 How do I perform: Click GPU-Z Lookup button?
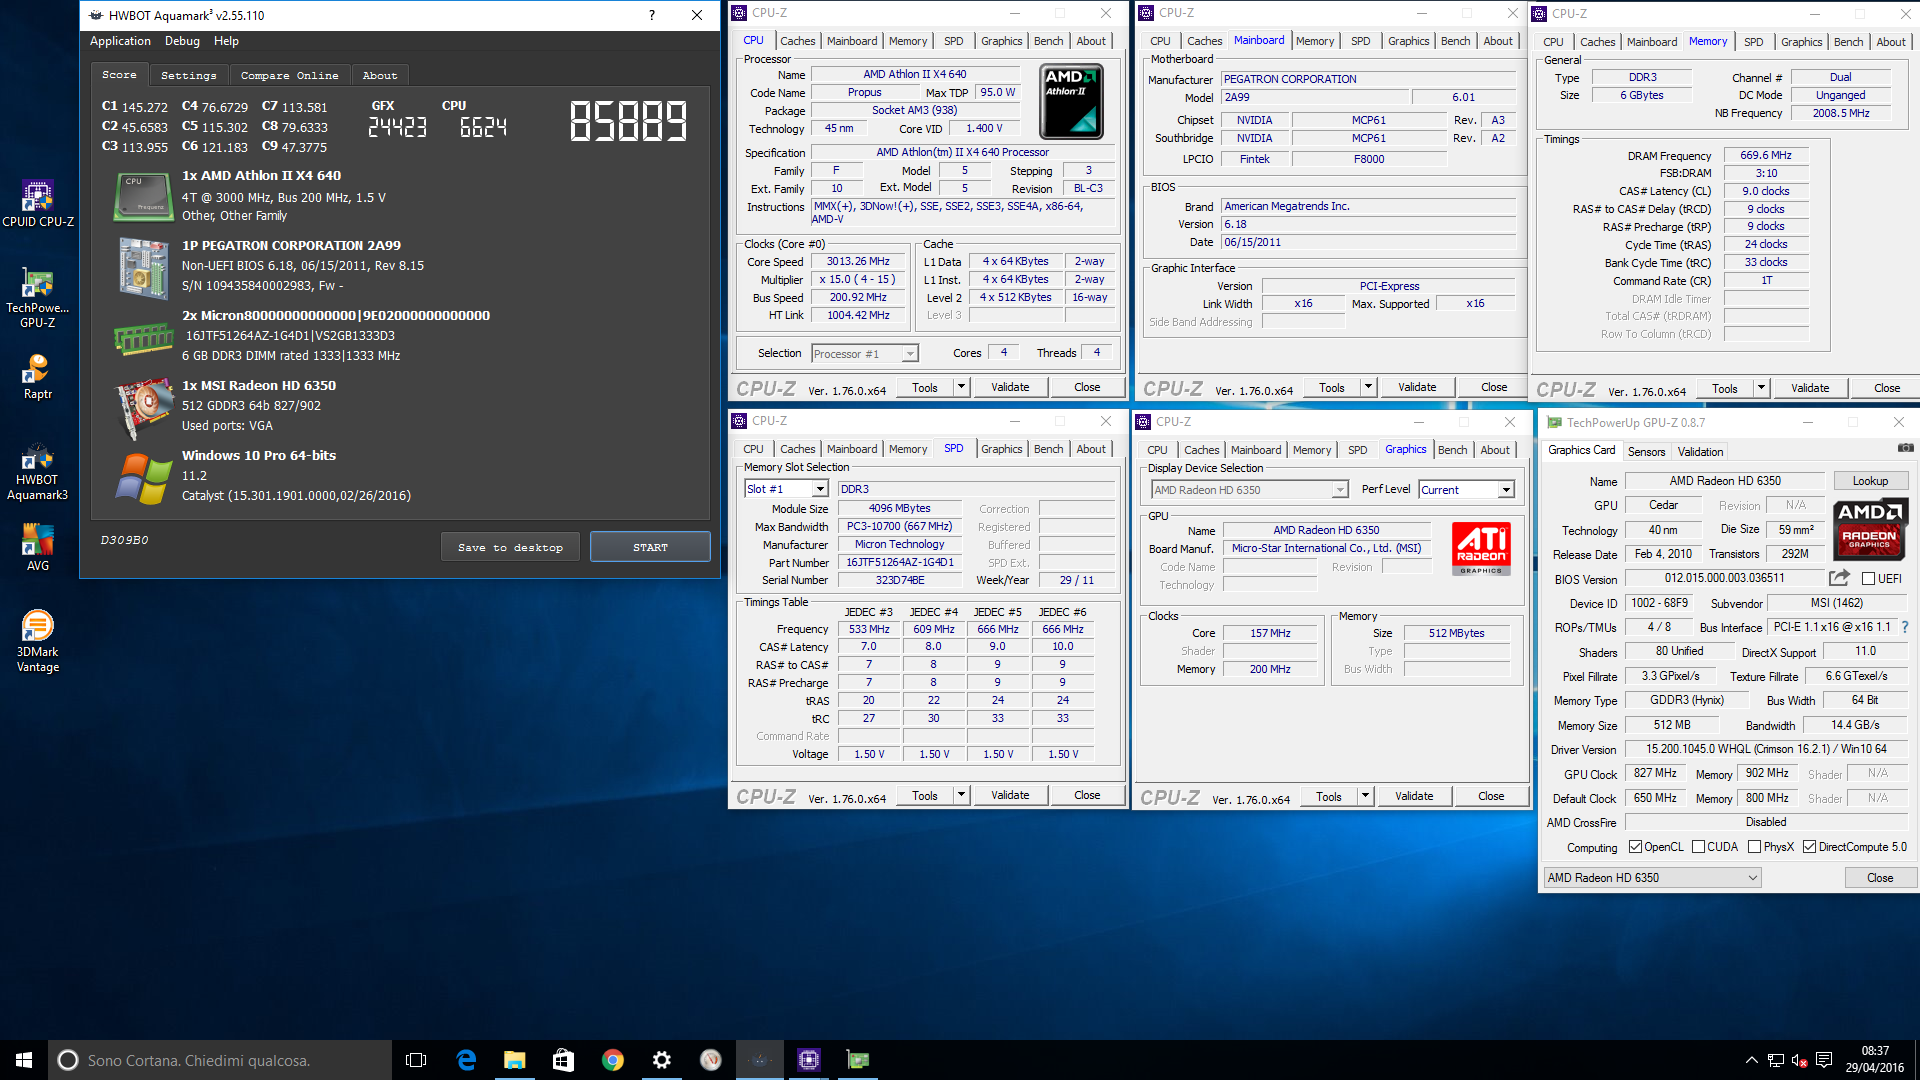click(x=1870, y=481)
